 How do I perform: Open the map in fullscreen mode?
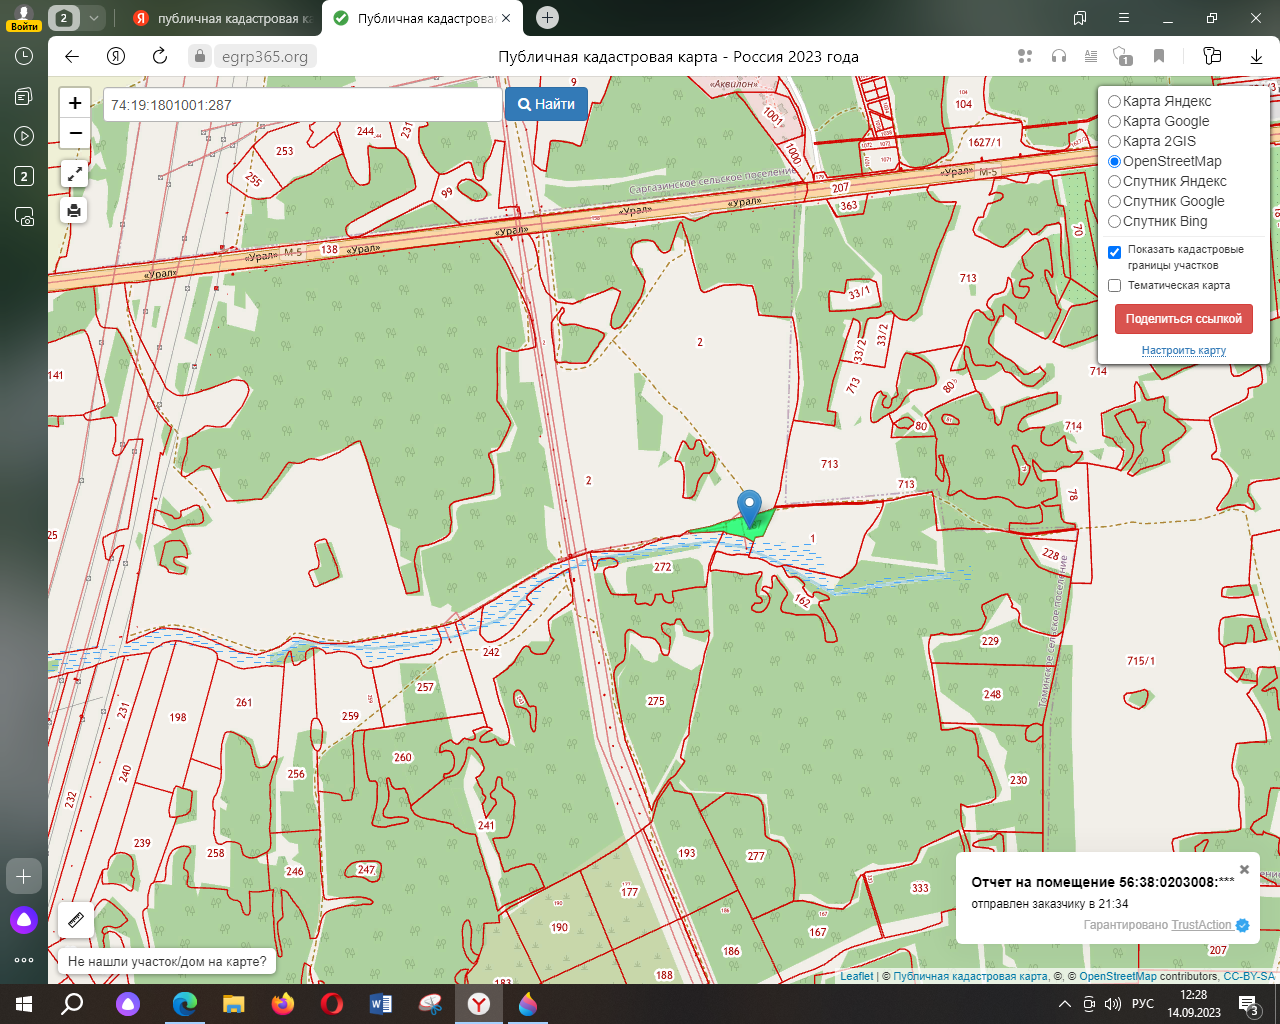(x=75, y=174)
